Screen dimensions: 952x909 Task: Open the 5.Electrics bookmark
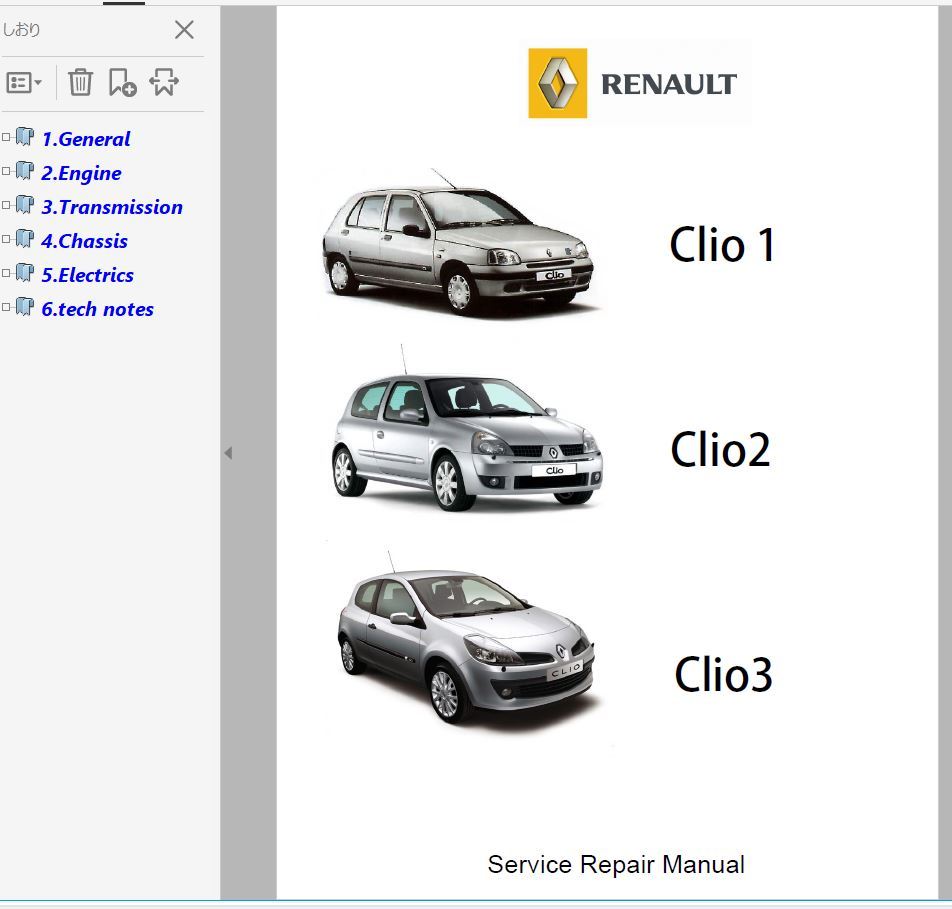click(x=87, y=275)
